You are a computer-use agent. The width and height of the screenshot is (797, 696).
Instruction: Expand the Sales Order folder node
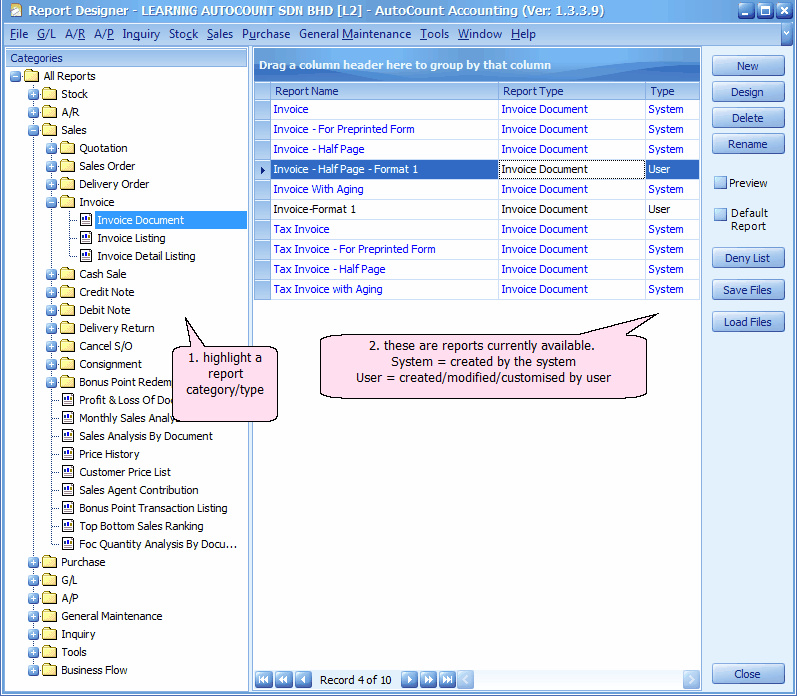pos(51,166)
